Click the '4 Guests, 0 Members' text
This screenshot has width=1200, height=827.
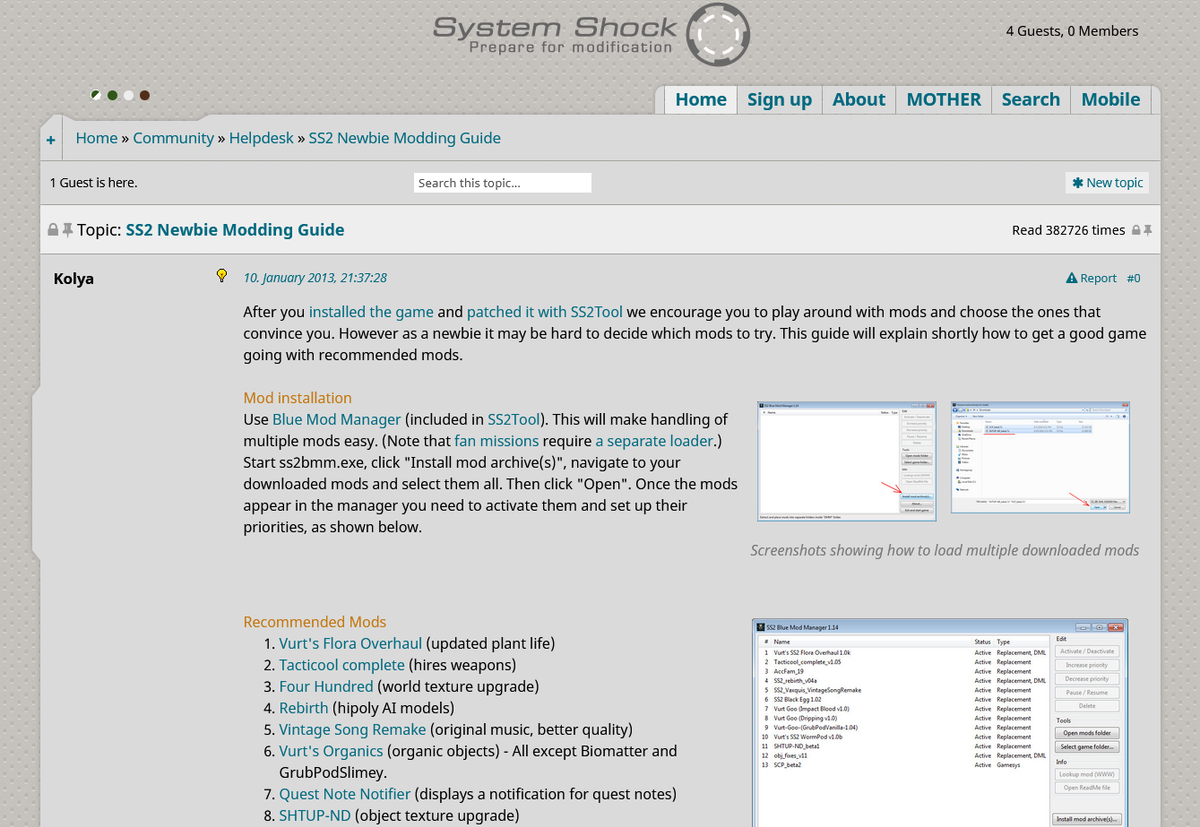coord(1072,31)
